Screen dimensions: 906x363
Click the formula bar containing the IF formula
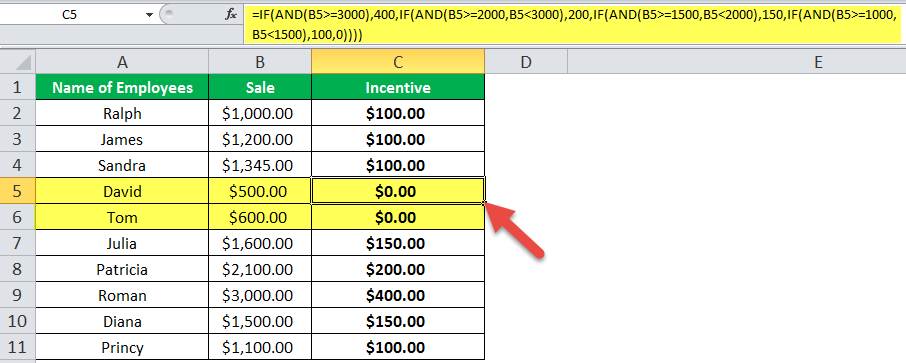pyautogui.click(x=574, y=25)
